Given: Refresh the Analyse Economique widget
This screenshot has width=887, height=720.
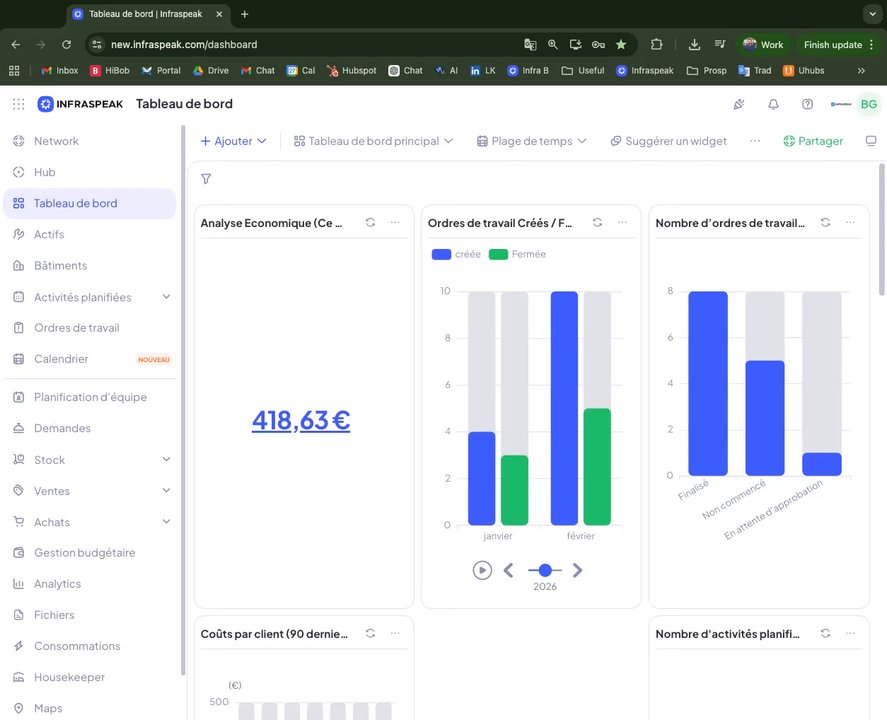Looking at the screenshot, I should [x=370, y=222].
